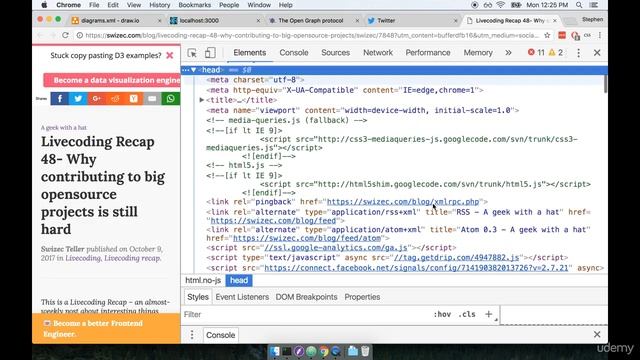The image size is (640, 360).
Task: Switch to the localhost:3000 browser tab
Action: point(215,20)
